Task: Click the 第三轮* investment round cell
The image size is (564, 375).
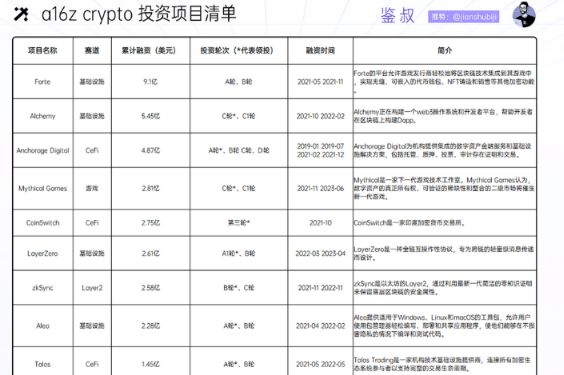Action: [239, 223]
